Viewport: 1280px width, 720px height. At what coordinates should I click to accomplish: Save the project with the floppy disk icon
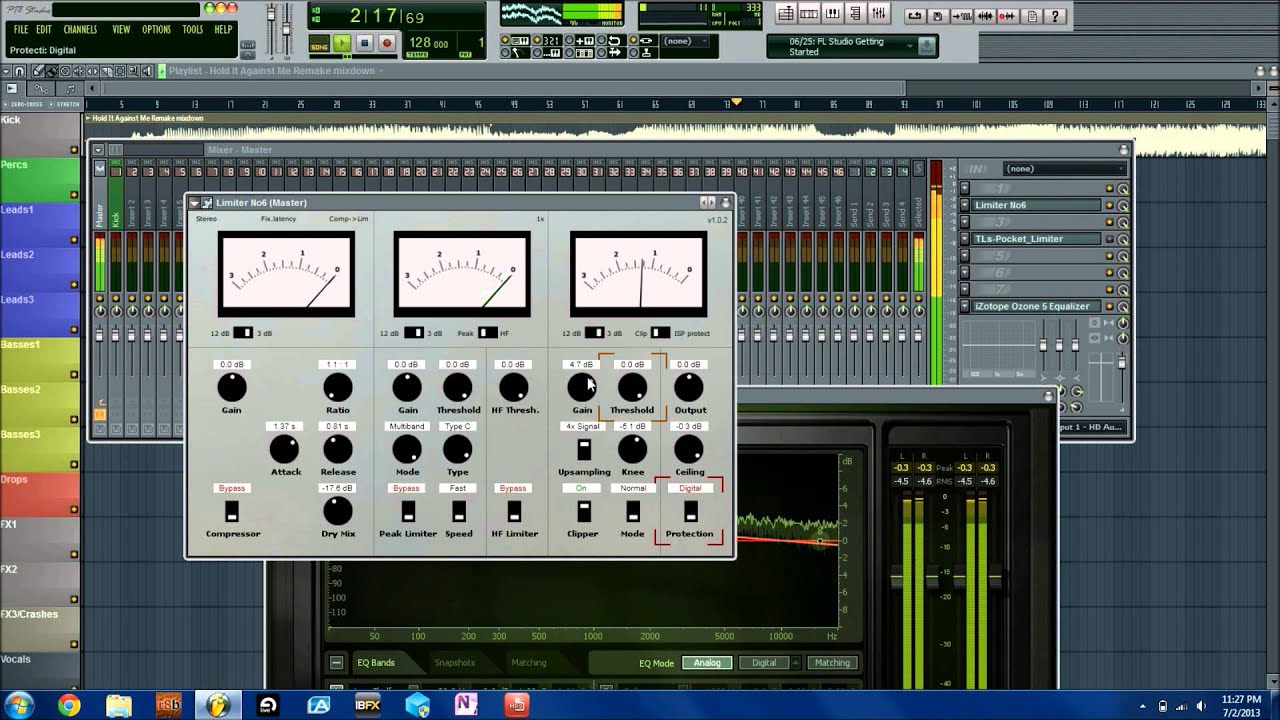point(938,16)
